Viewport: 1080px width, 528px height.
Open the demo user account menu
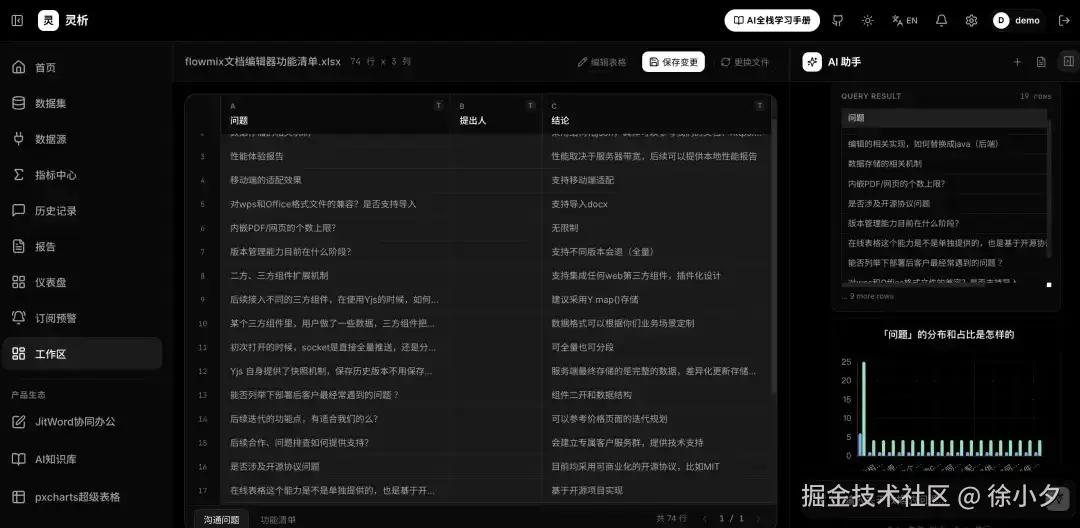(x=1017, y=21)
